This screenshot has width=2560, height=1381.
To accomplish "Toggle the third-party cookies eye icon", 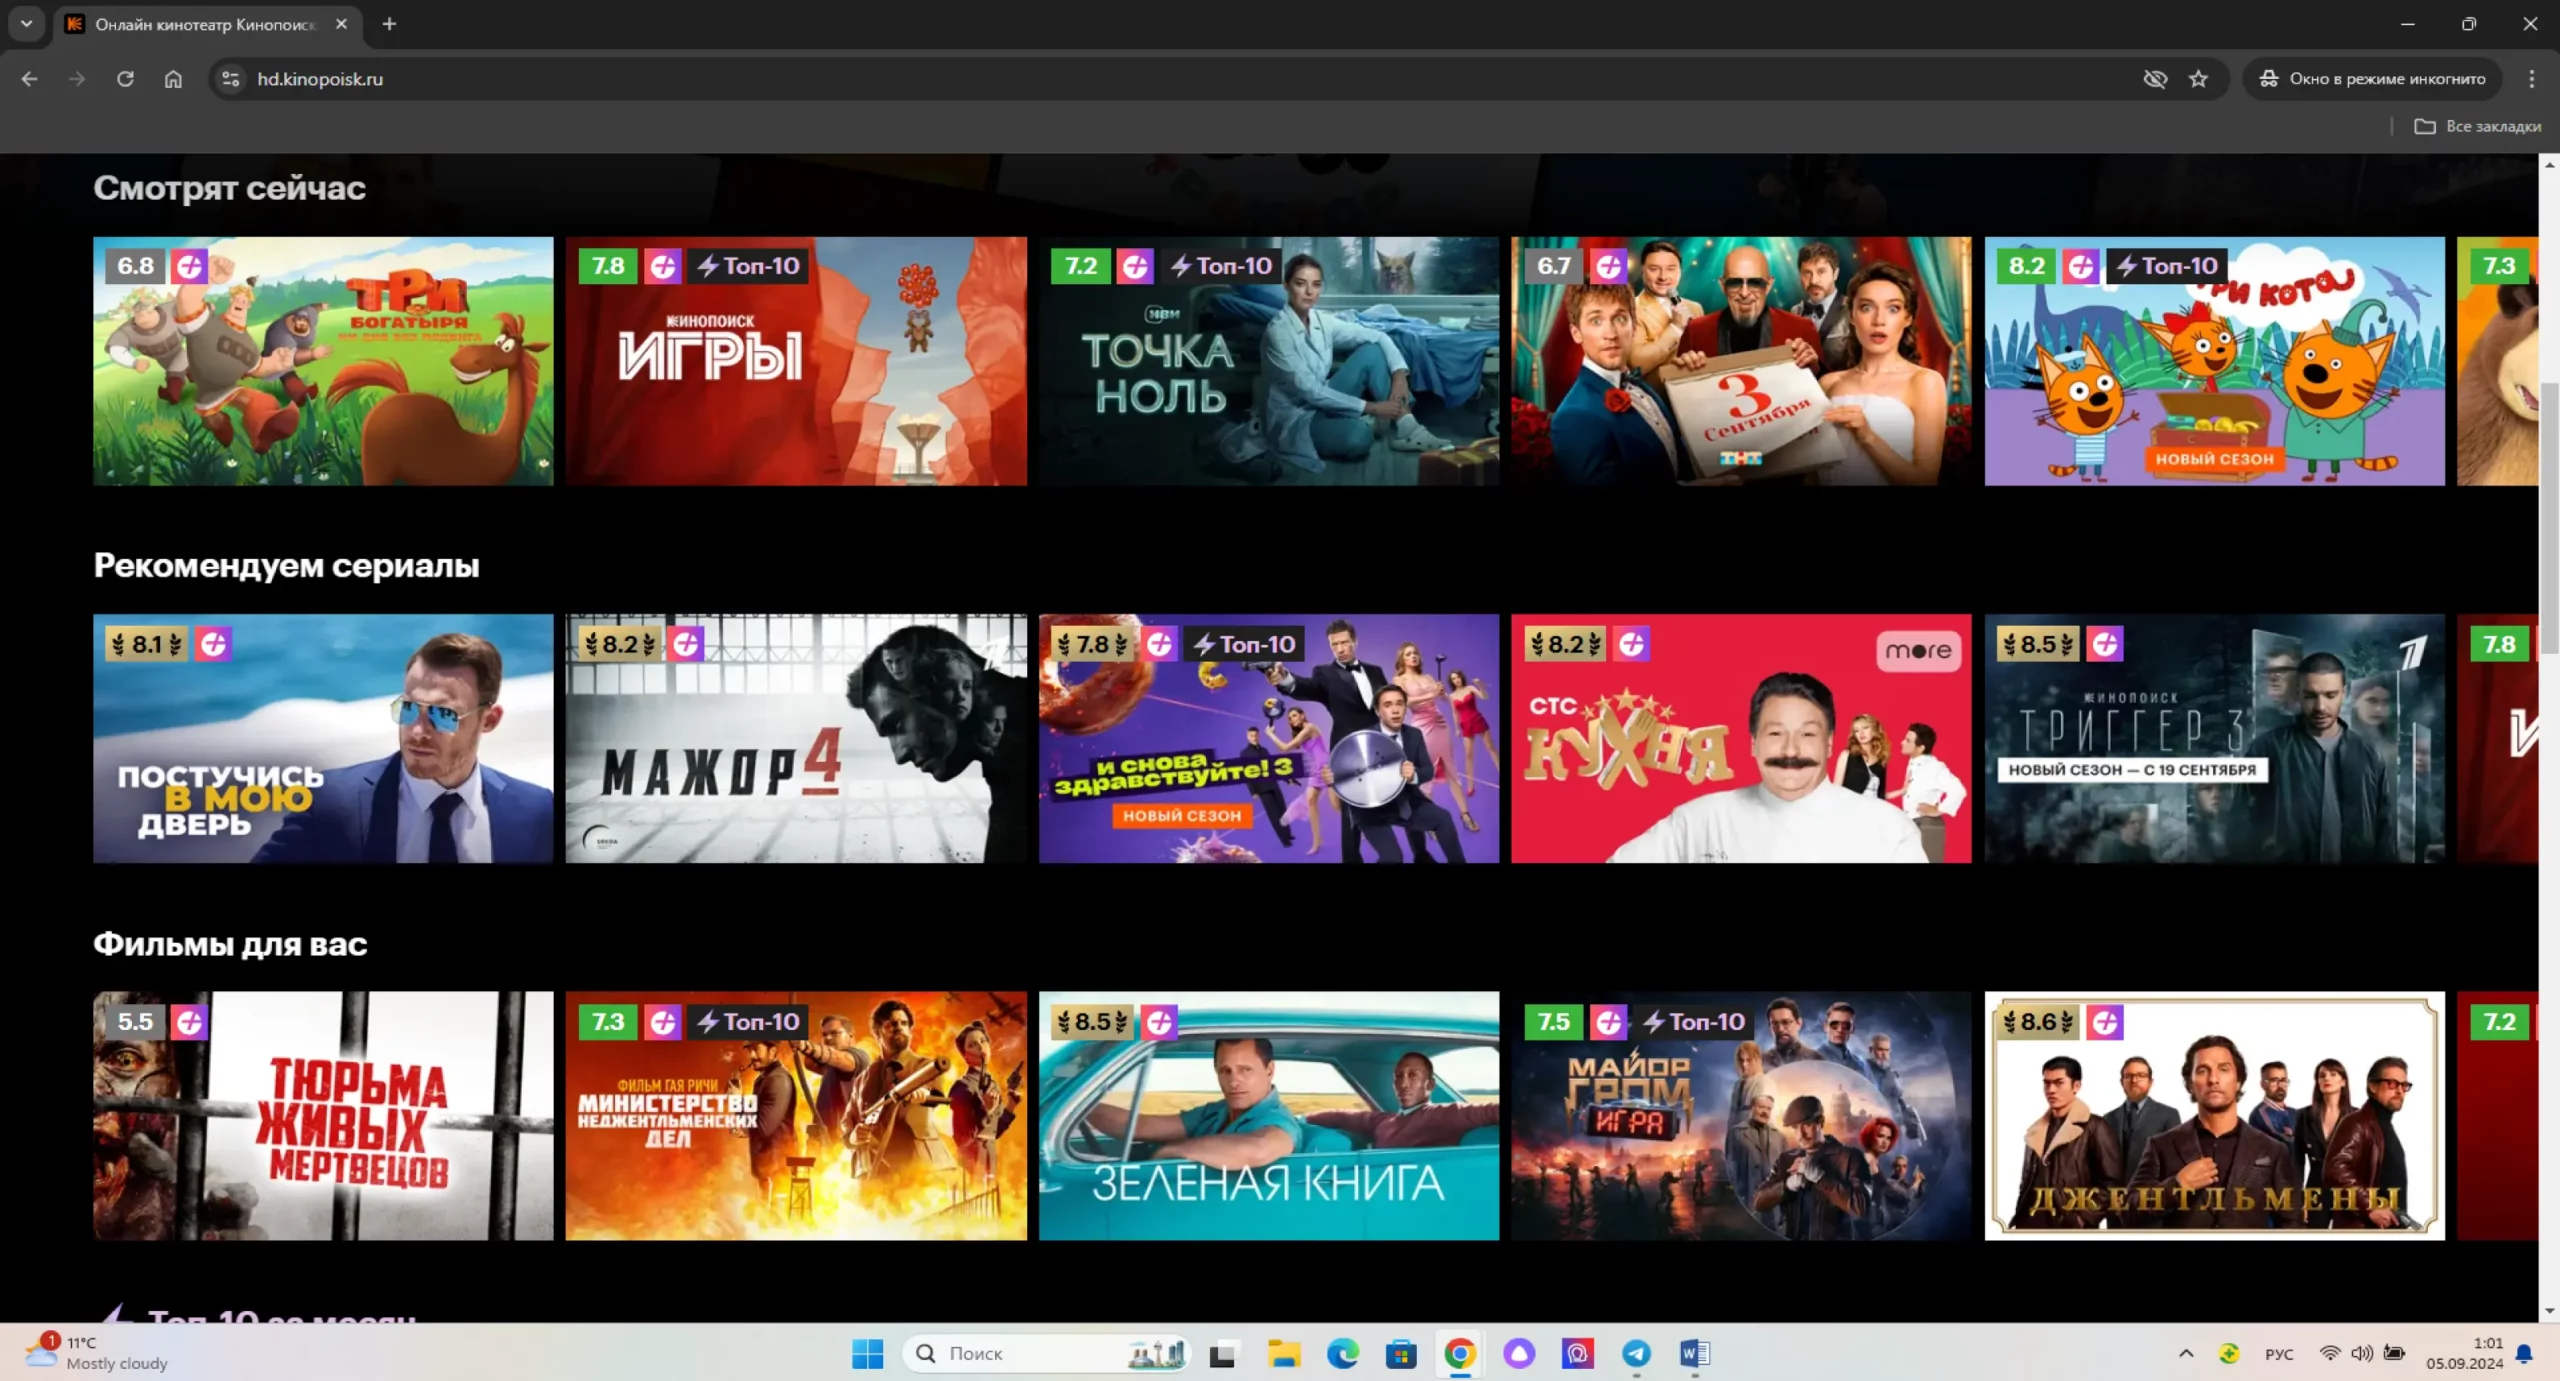I will pyautogui.click(x=2155, y=79).
